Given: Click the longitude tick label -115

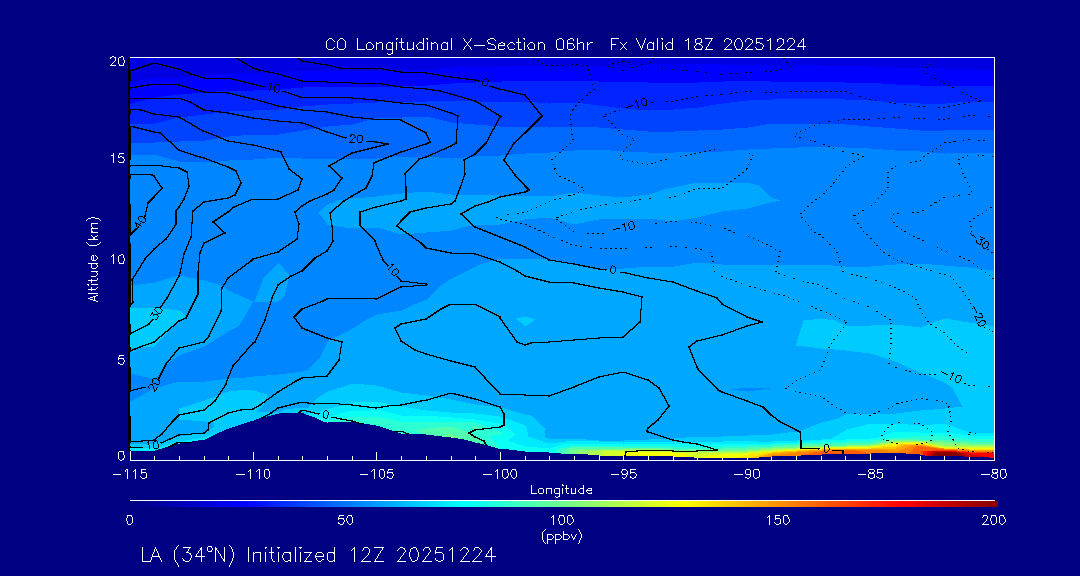Looking at the screenshot, I should pos(130,475).
